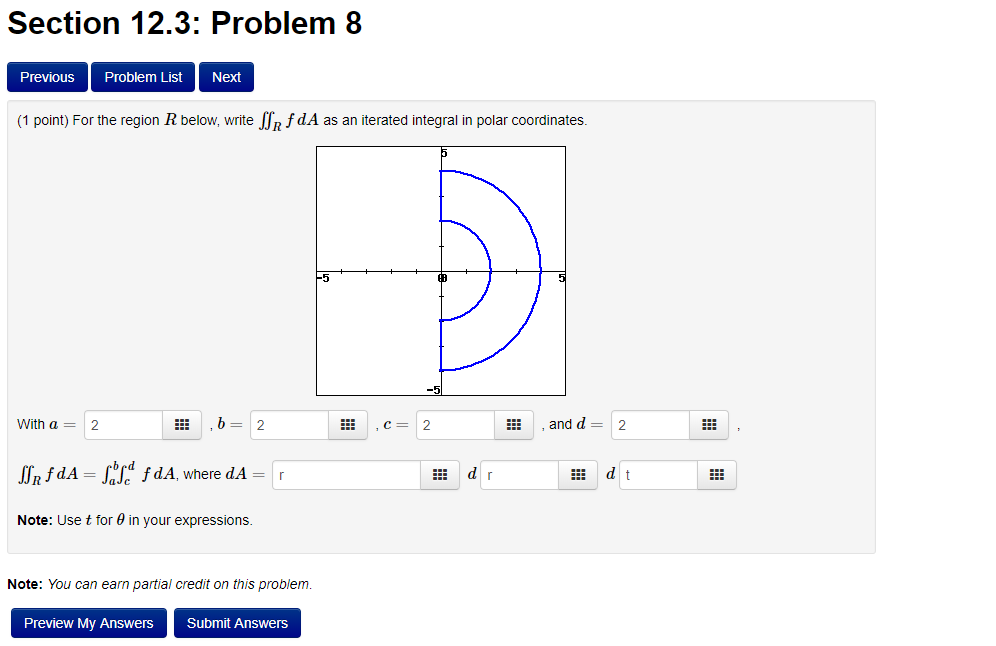Open the Problem List
Viewport: 996px width, 646px height.
(x=142, y=76)
